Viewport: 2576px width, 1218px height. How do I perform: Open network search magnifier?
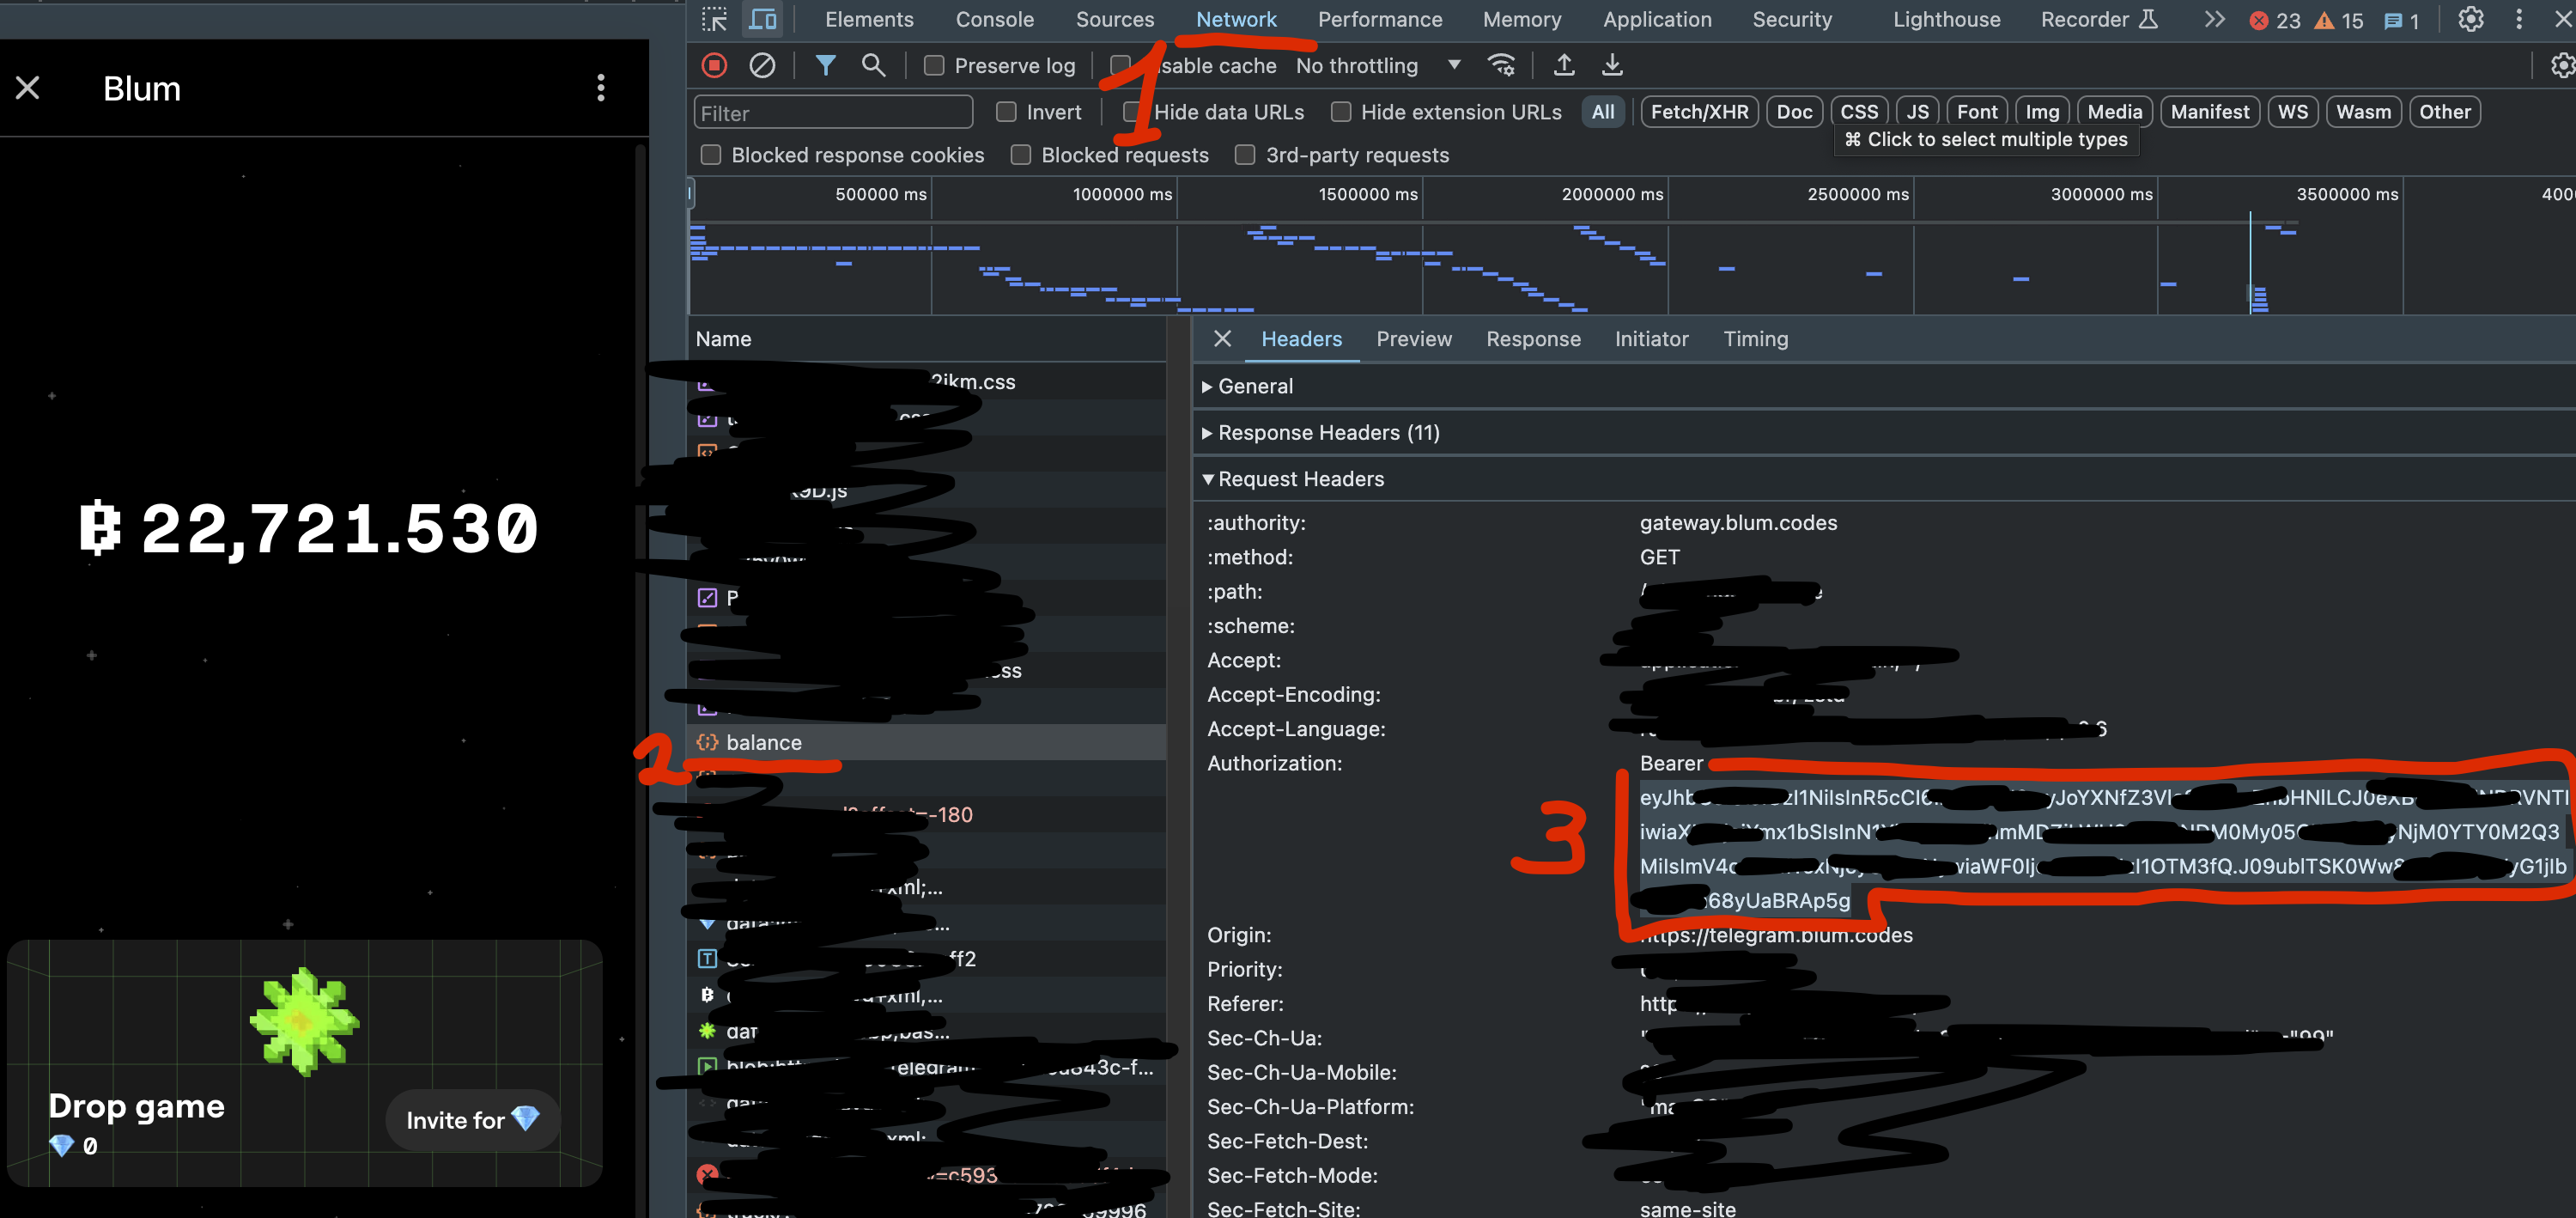point(873,65)
